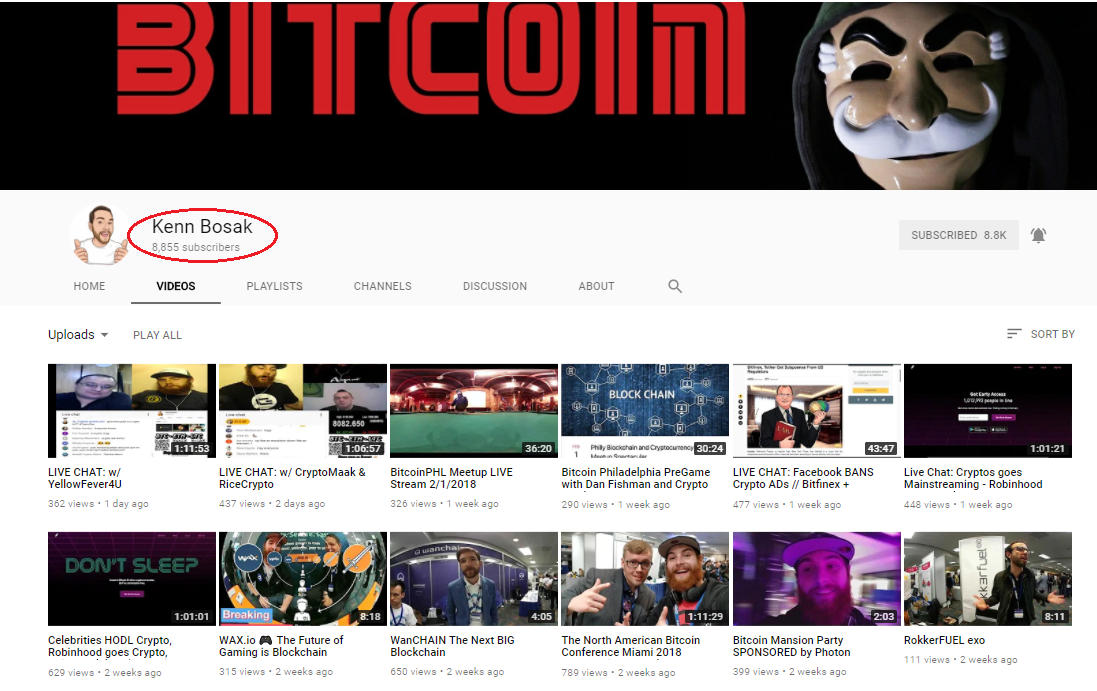1097x691 pixels.
Task: Click Kenn Bosak's channel avatar
Action: click(101, 235)
